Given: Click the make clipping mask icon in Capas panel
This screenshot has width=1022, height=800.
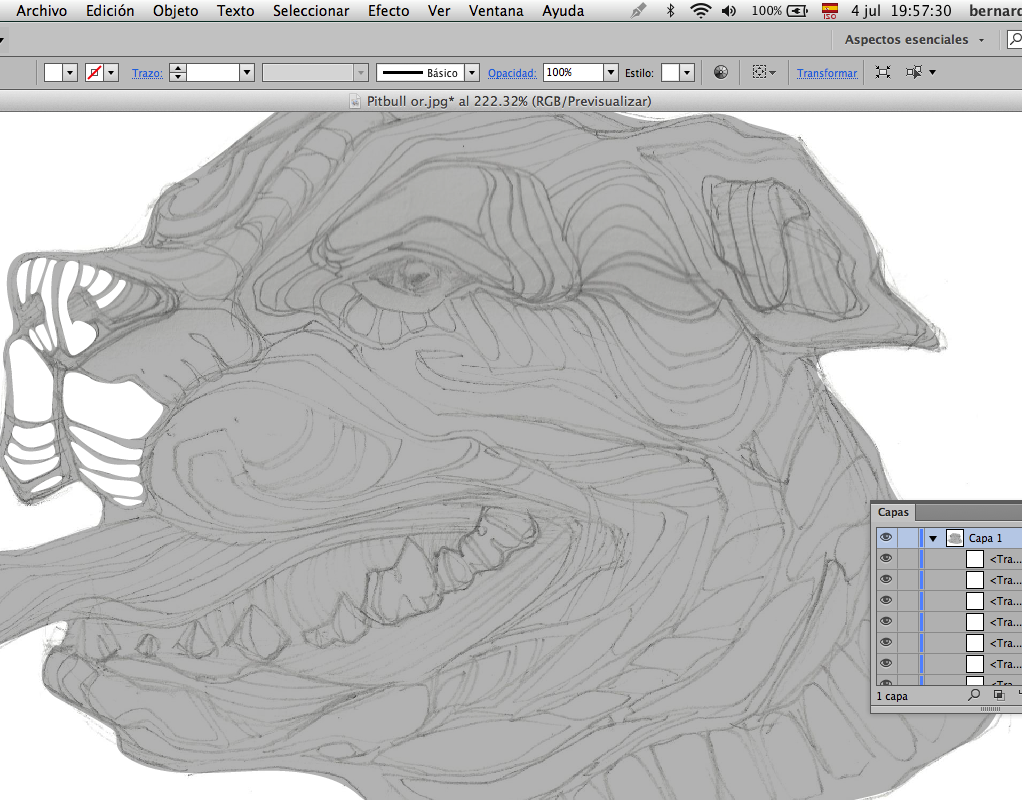Looking at the screenshot, I should [x=998, y=695].
